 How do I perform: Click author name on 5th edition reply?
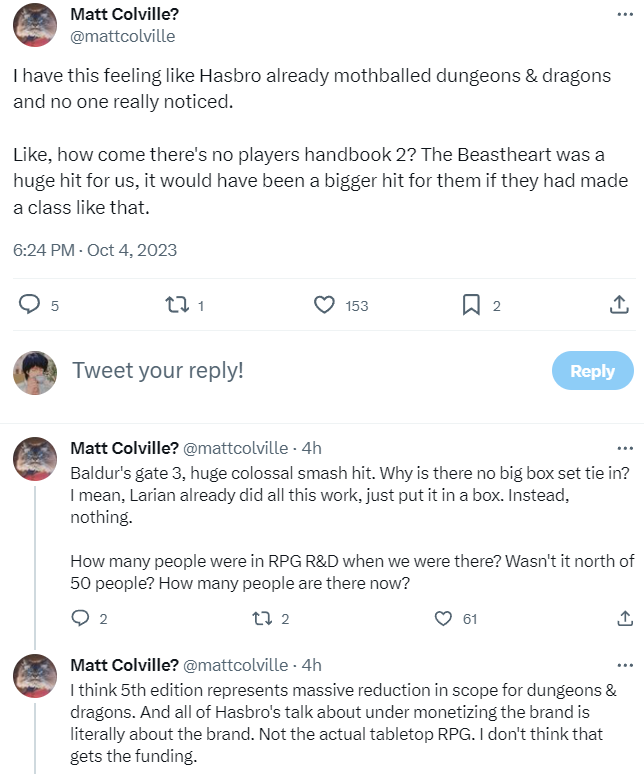(125, 665)
